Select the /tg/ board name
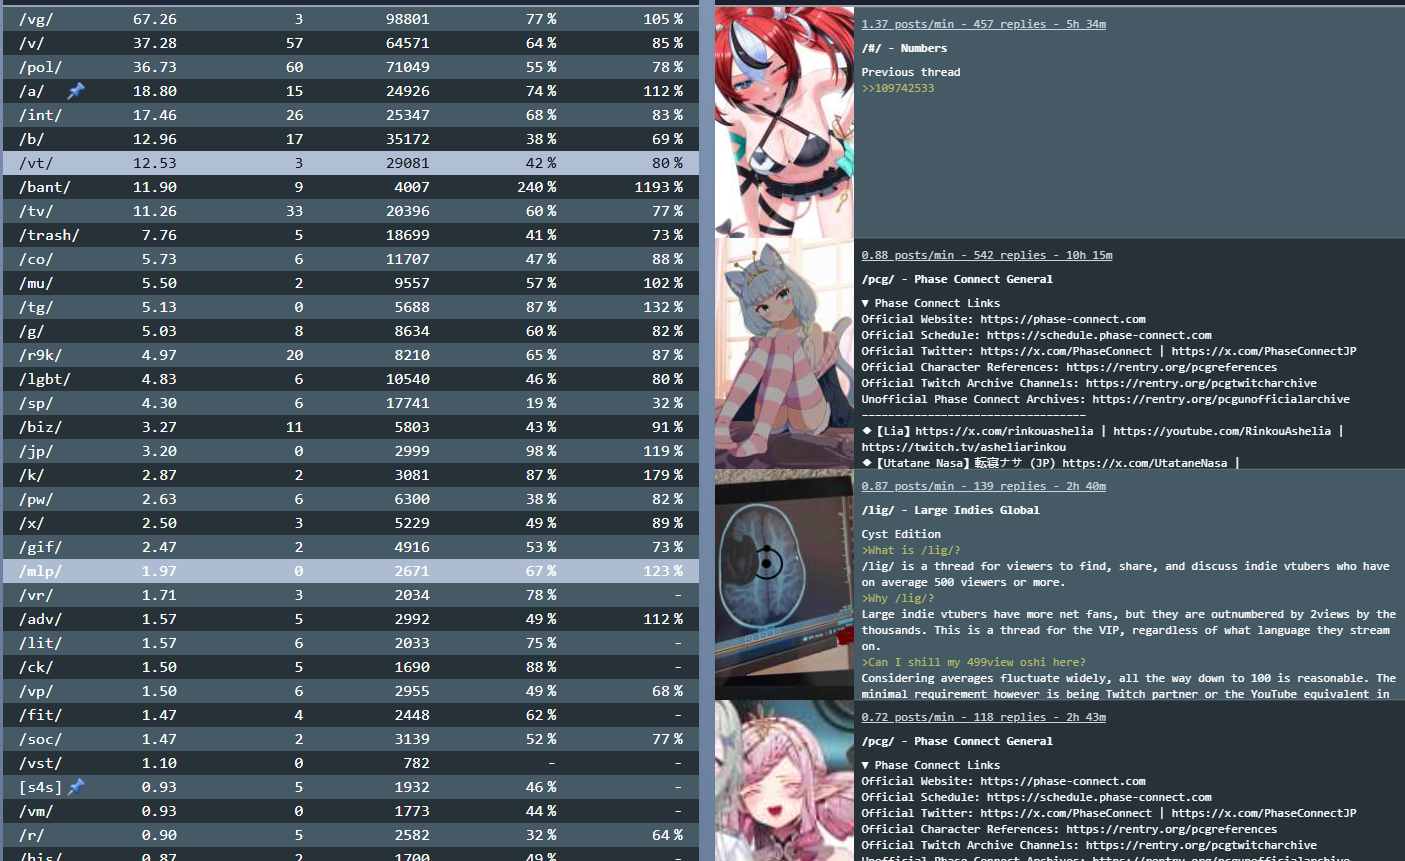 pos(36,307)
